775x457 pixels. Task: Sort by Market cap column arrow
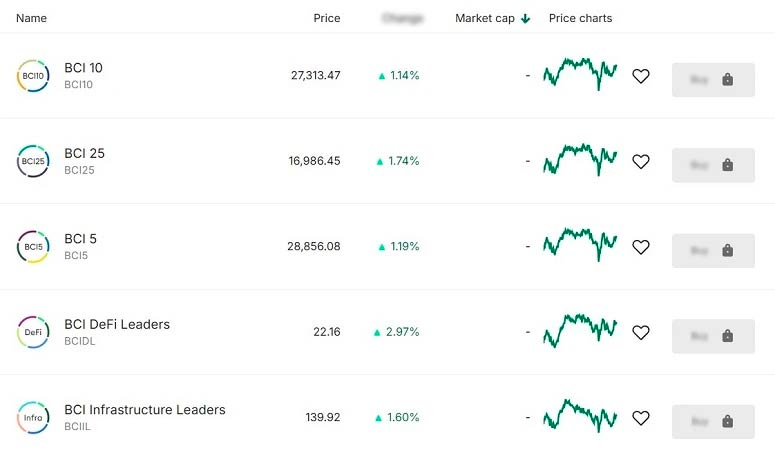(x=525, y=19)
